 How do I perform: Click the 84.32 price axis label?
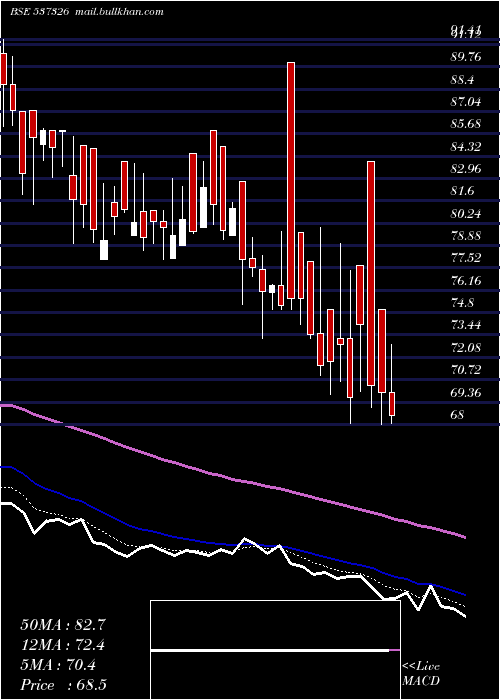click(x=466, y=146)
